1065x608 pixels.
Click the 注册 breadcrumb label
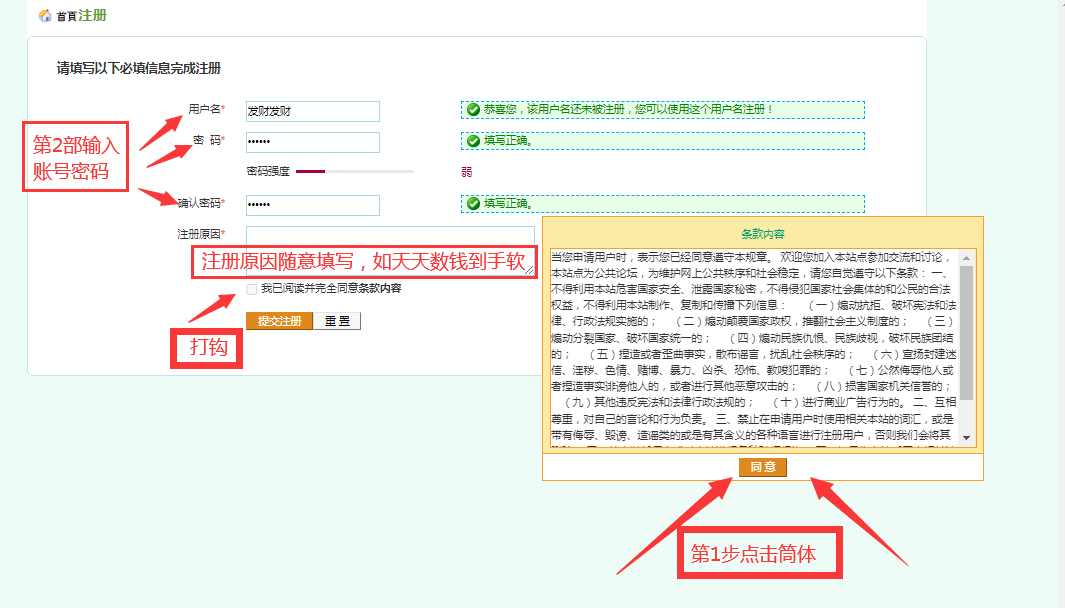point(92,16)
